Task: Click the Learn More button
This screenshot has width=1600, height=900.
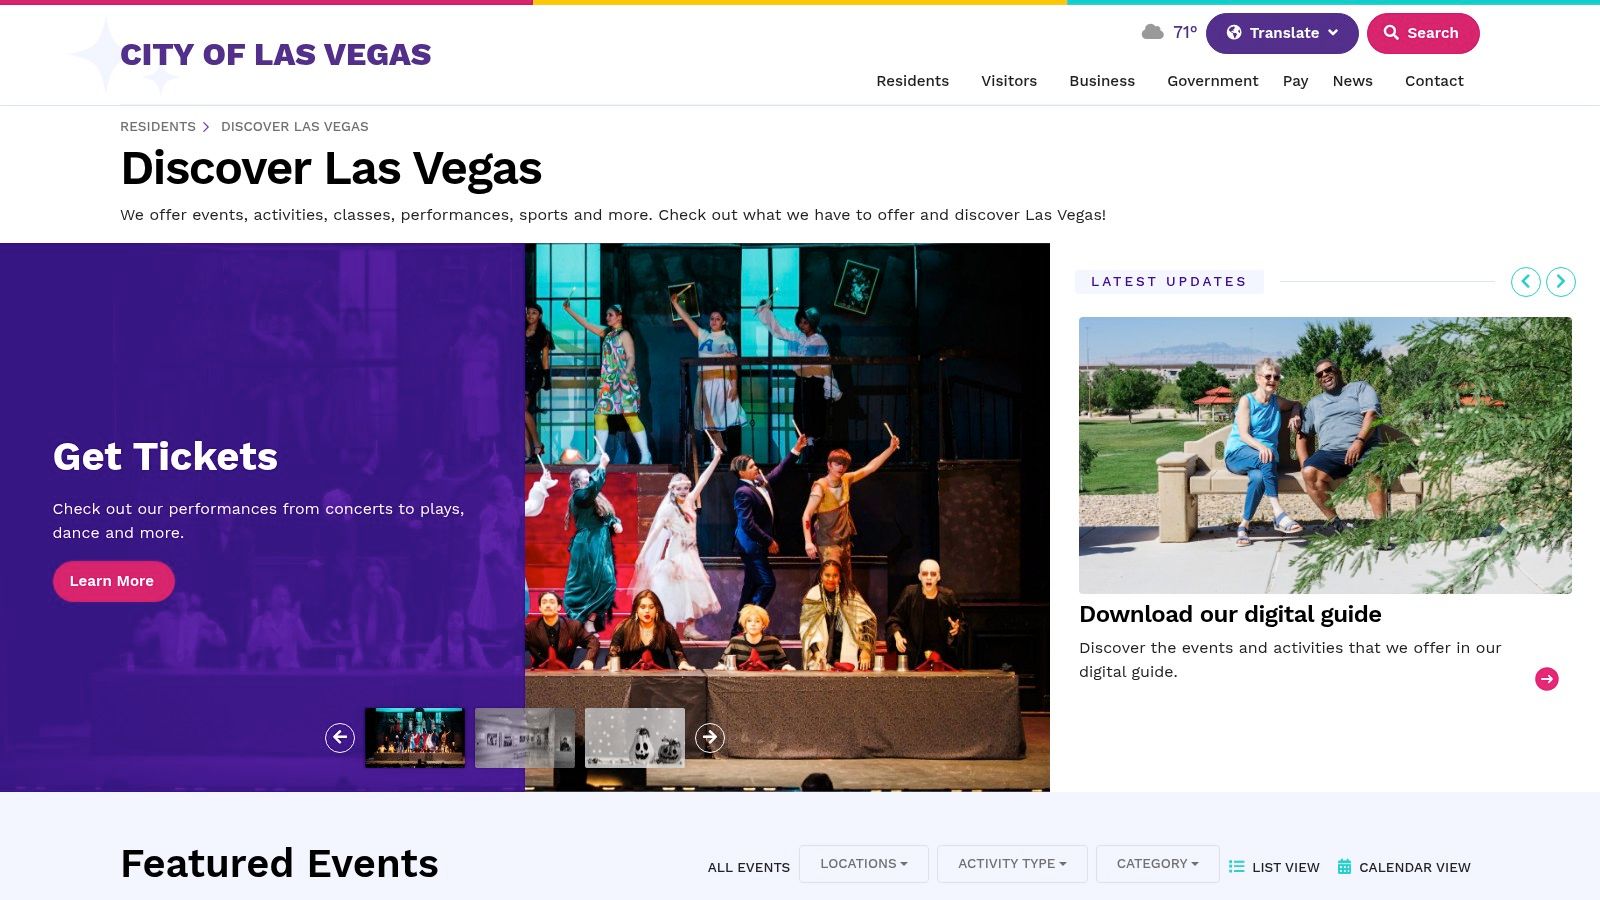Action: 113,581
